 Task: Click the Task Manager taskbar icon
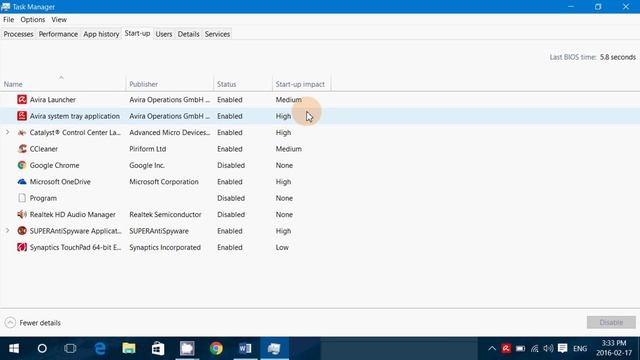[274, 349]
